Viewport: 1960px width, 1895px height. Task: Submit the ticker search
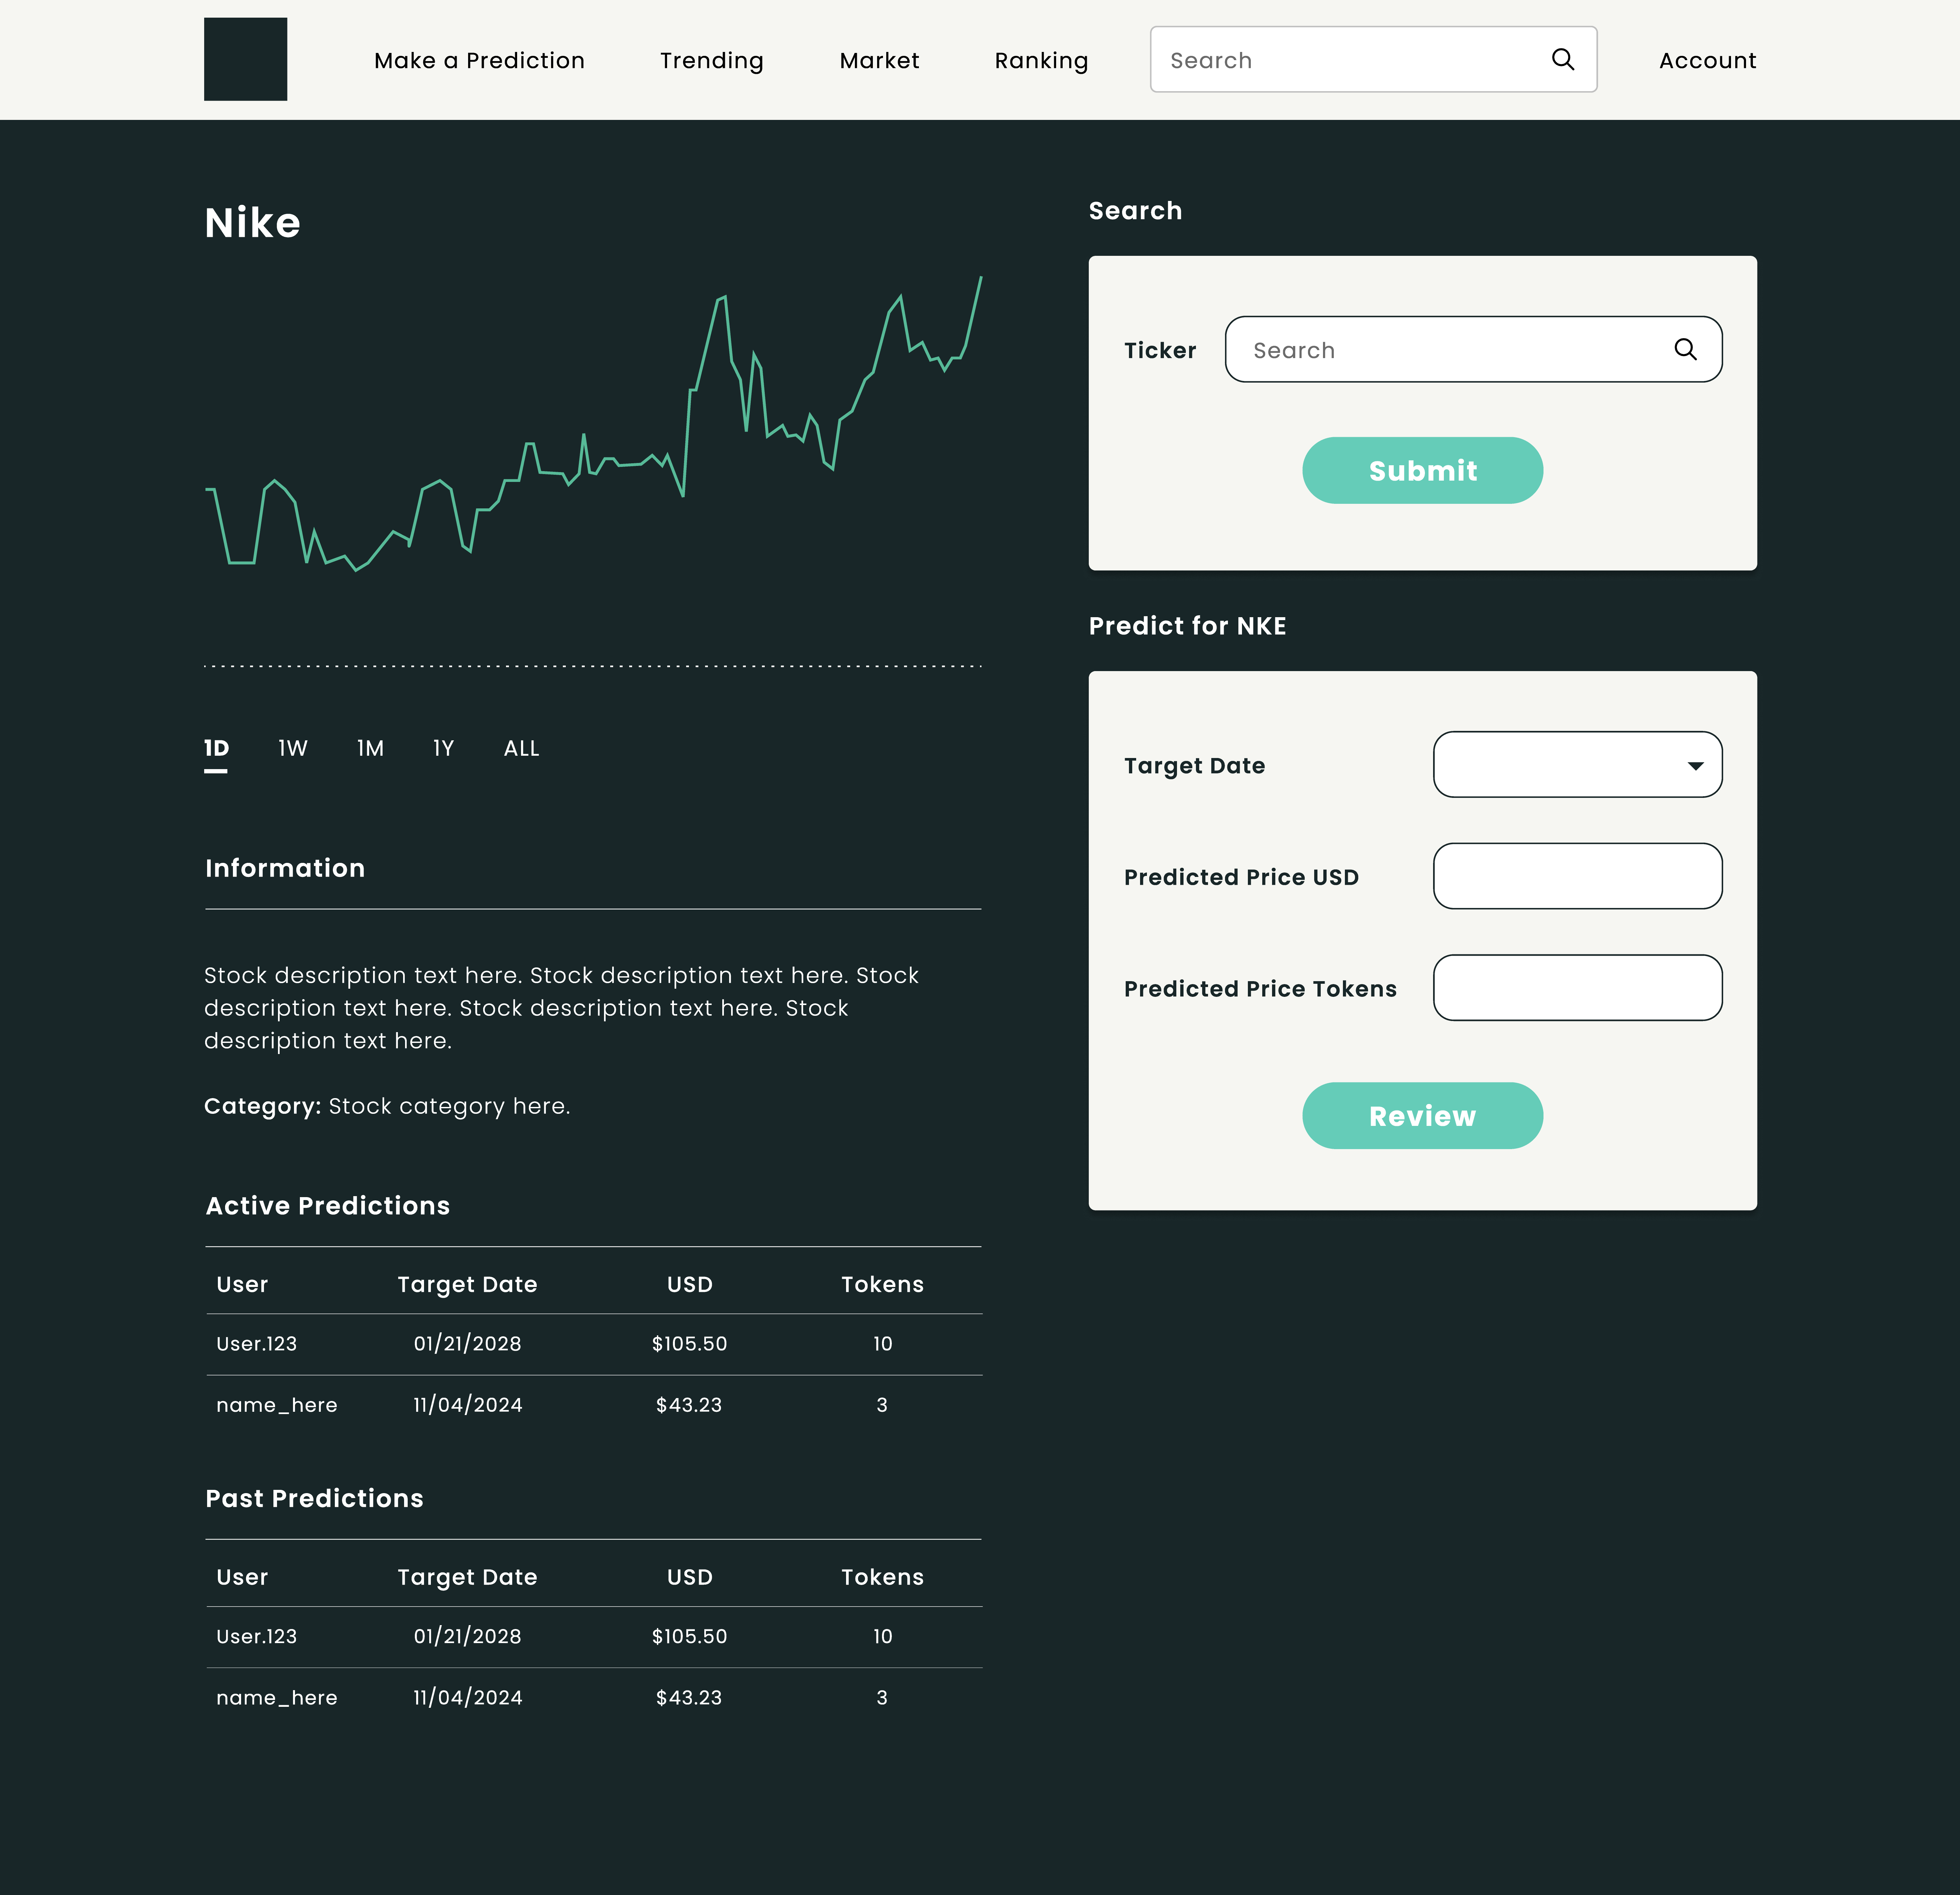coord(1422,470)
